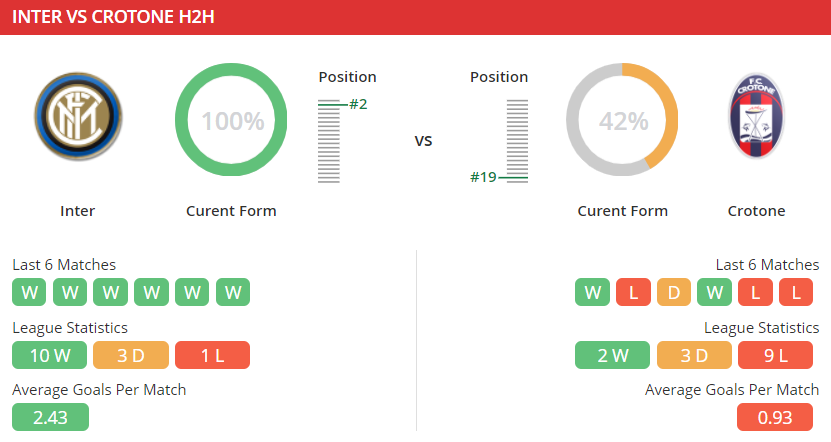The height and width of the screenshot is (442, 831).
Task: Click Crotone's first red L badge
Action: 633,292
